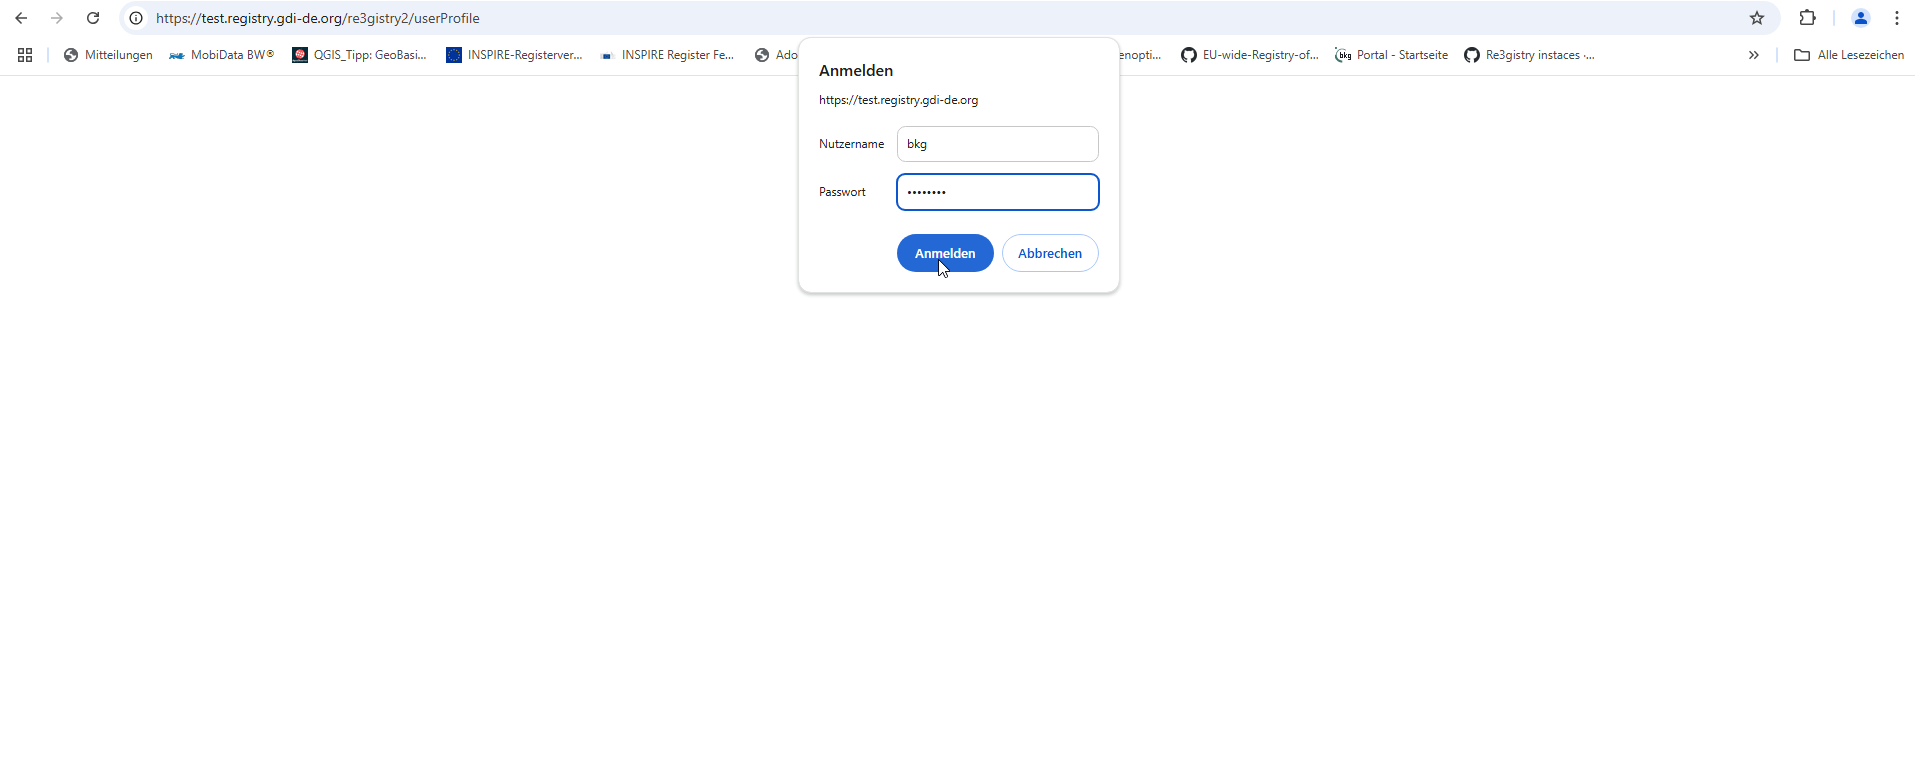Reload the page with the refresh icon
This screenshot has width=1915, height=763.
pos(93,18)
